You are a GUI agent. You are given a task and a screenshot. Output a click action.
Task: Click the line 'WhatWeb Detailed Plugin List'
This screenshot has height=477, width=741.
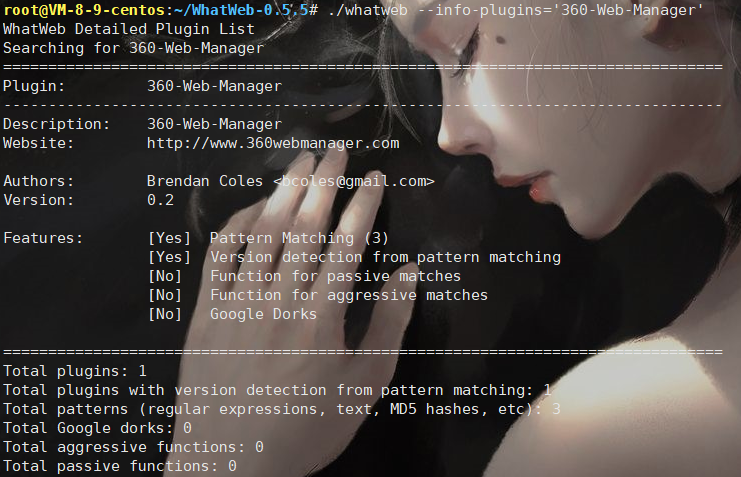tap(129, 29)
